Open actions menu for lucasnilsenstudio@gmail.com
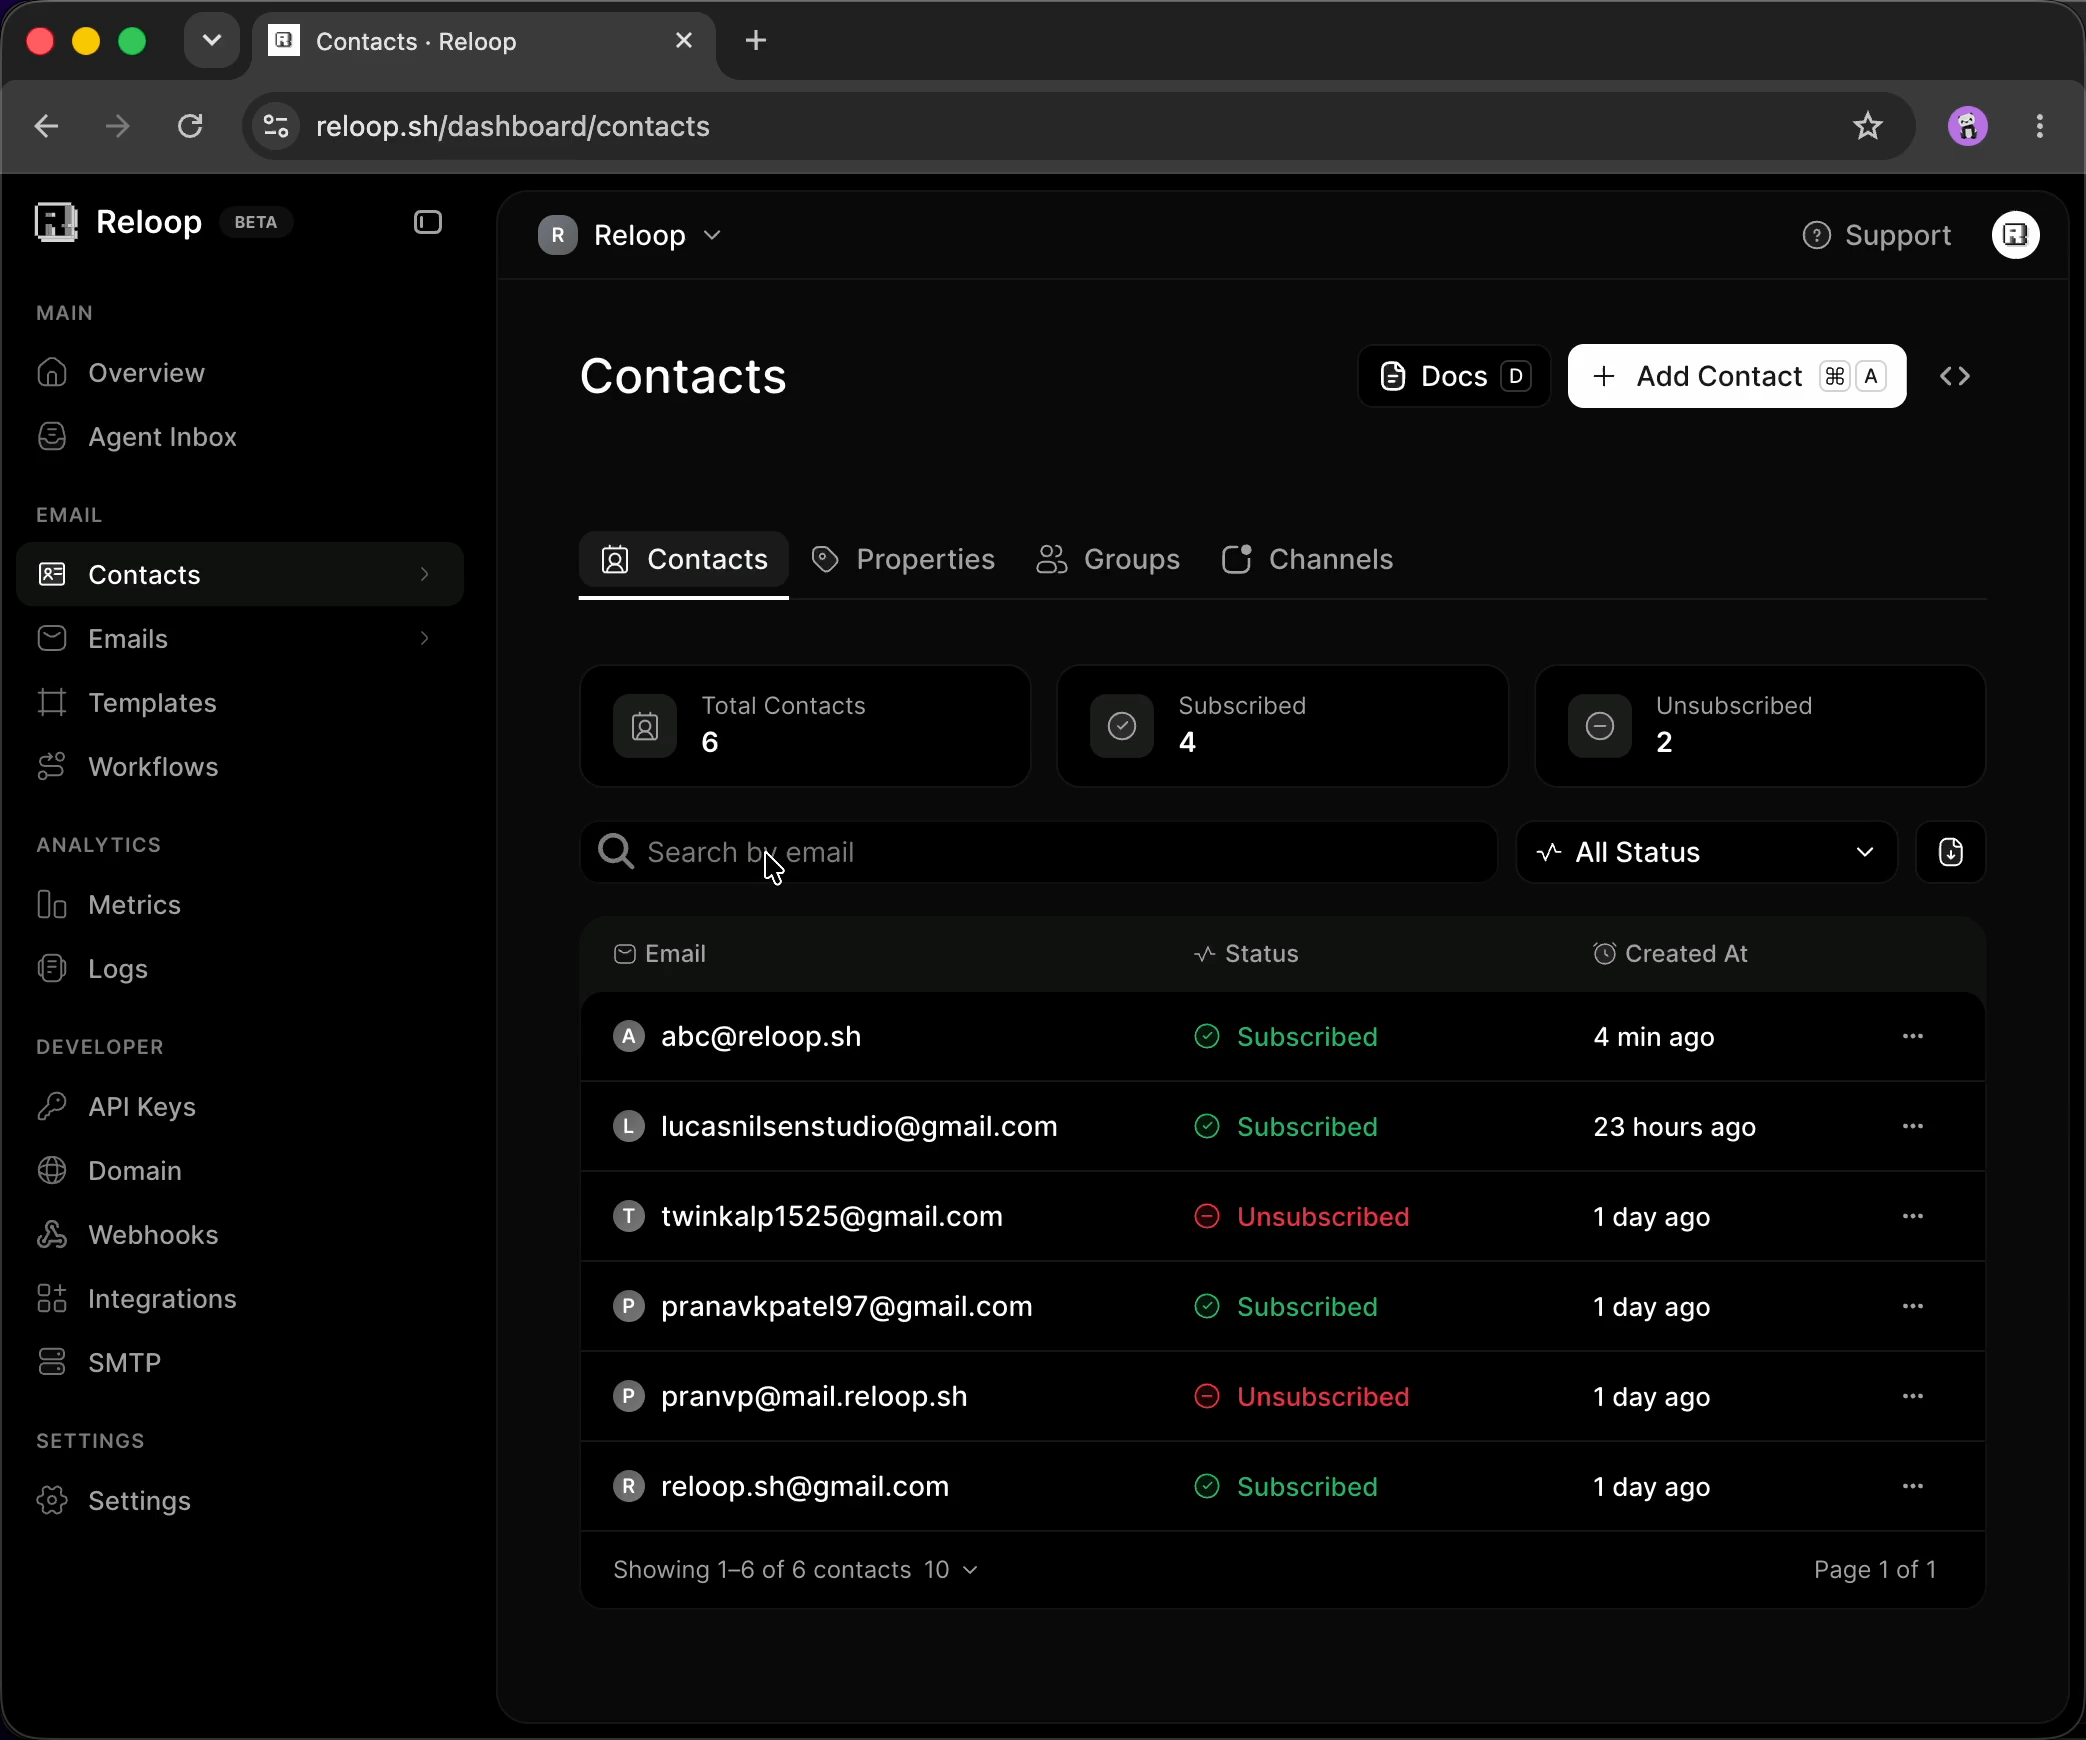Viewport: 2086px width, 1740px height. click(x=1912, y=1126)
